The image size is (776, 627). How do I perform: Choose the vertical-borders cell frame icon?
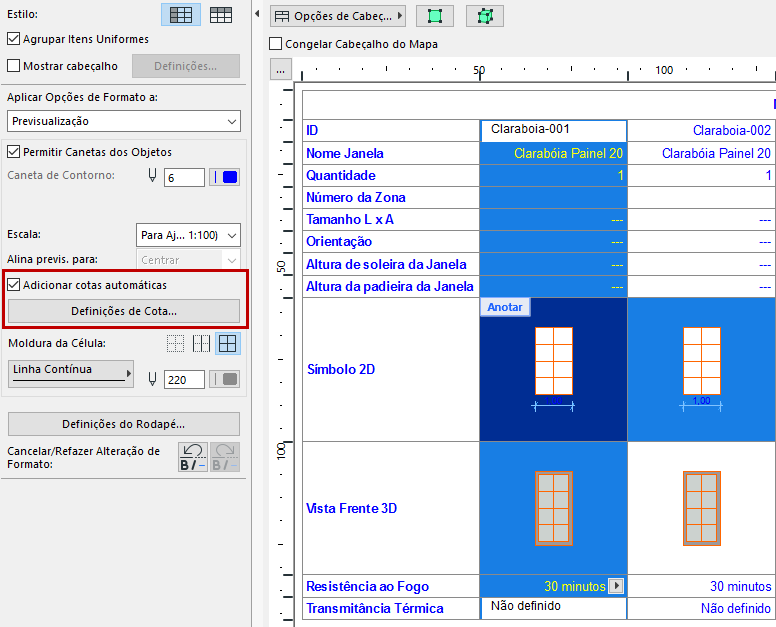pos(202,343)
